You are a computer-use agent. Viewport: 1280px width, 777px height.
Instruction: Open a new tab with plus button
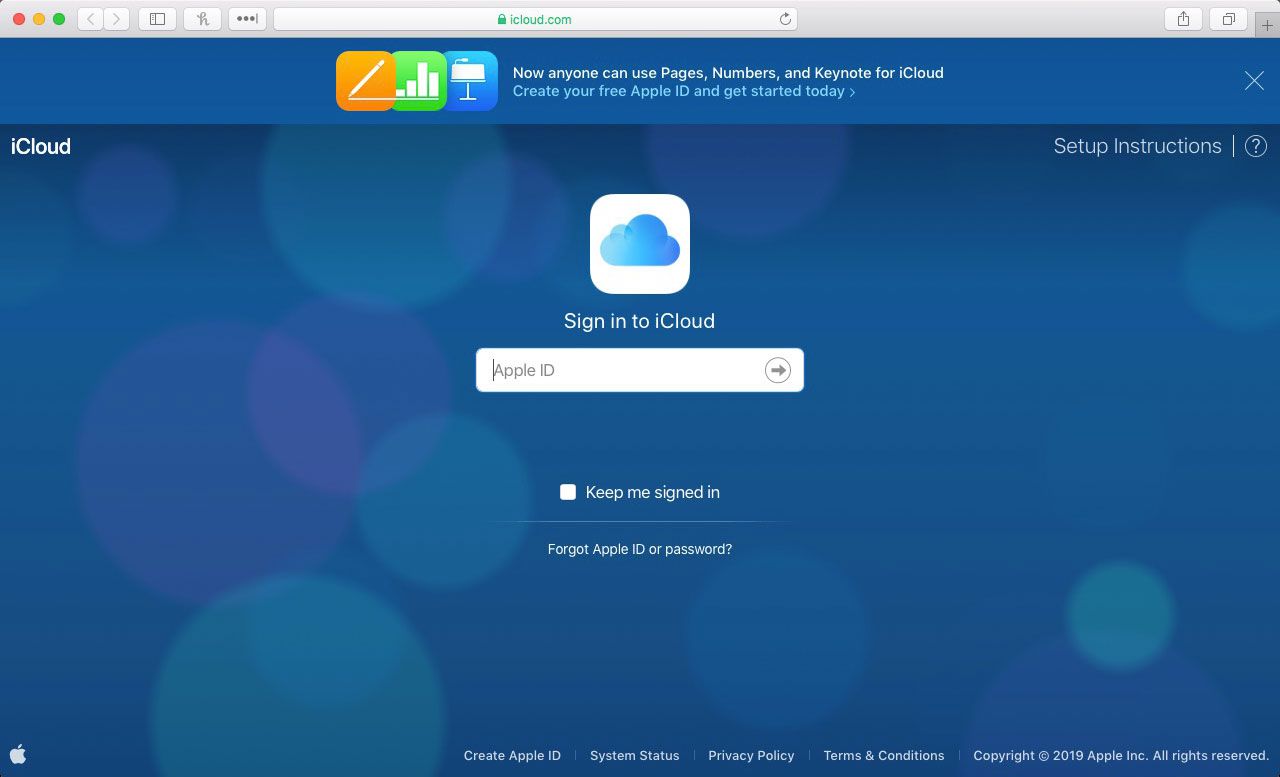1267,25
